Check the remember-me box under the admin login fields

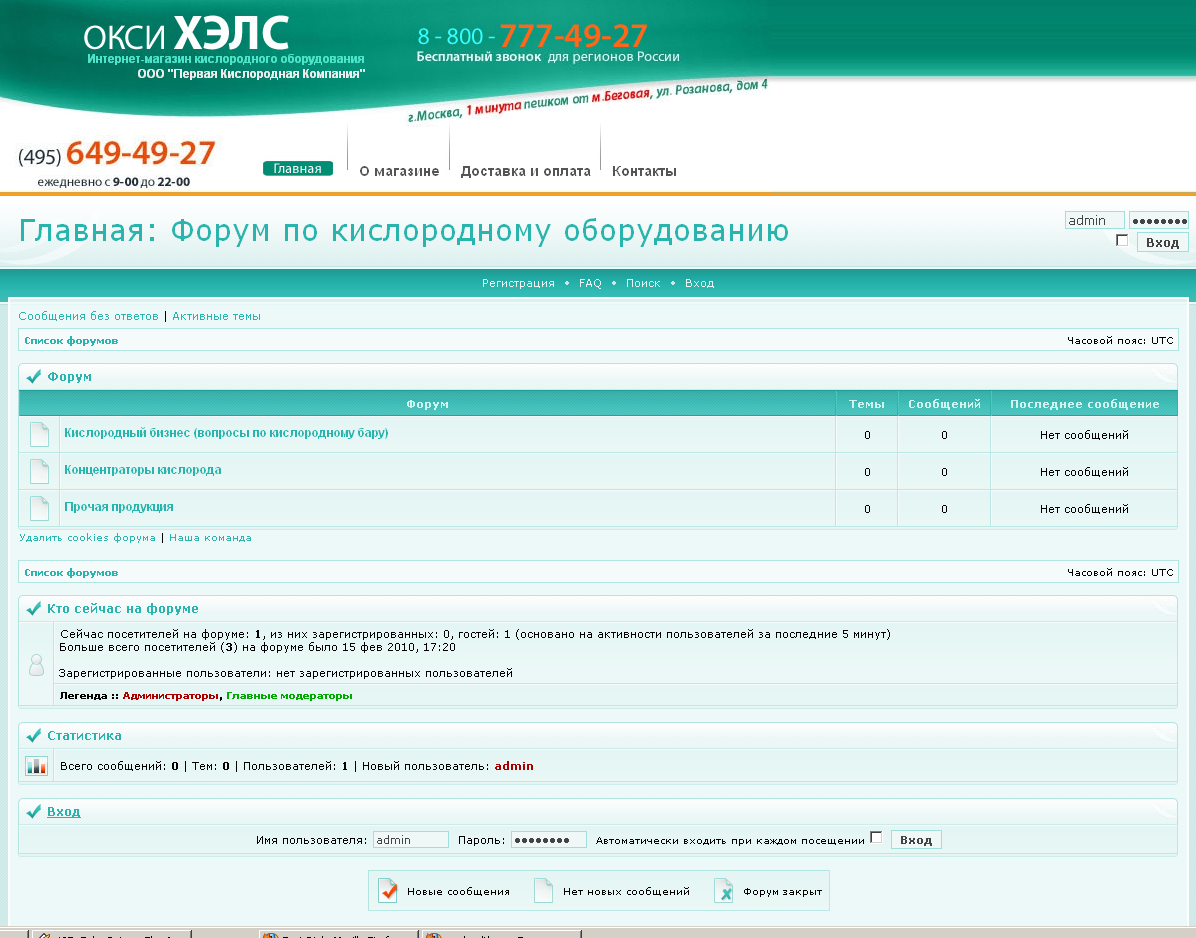(x=1122, y=240)
